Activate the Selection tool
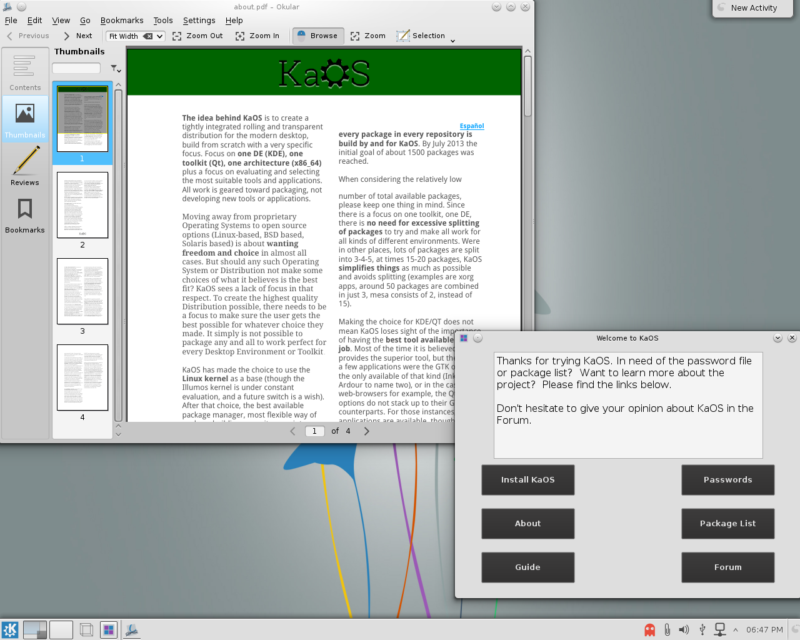The image size is (800, 640). tap(421, 36)
